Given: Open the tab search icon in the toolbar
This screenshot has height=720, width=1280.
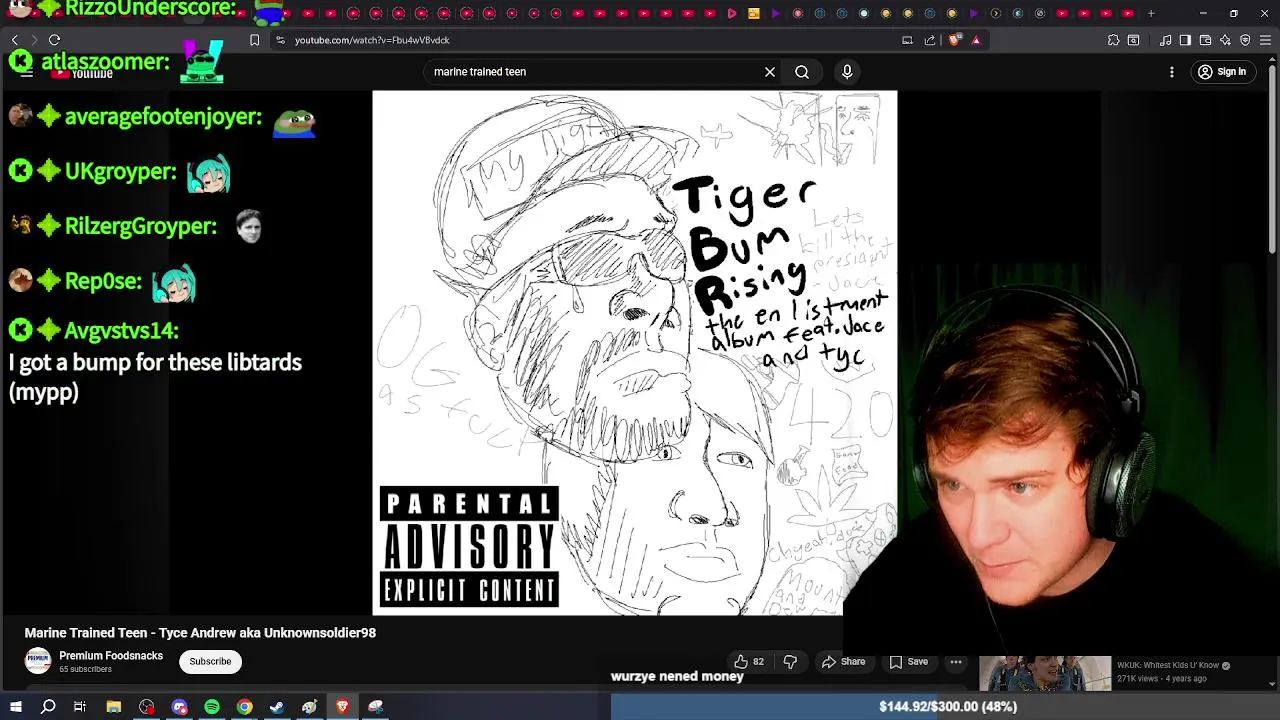Looking at the screenshot, I should pyautogui.click(x=1133, y=40).
